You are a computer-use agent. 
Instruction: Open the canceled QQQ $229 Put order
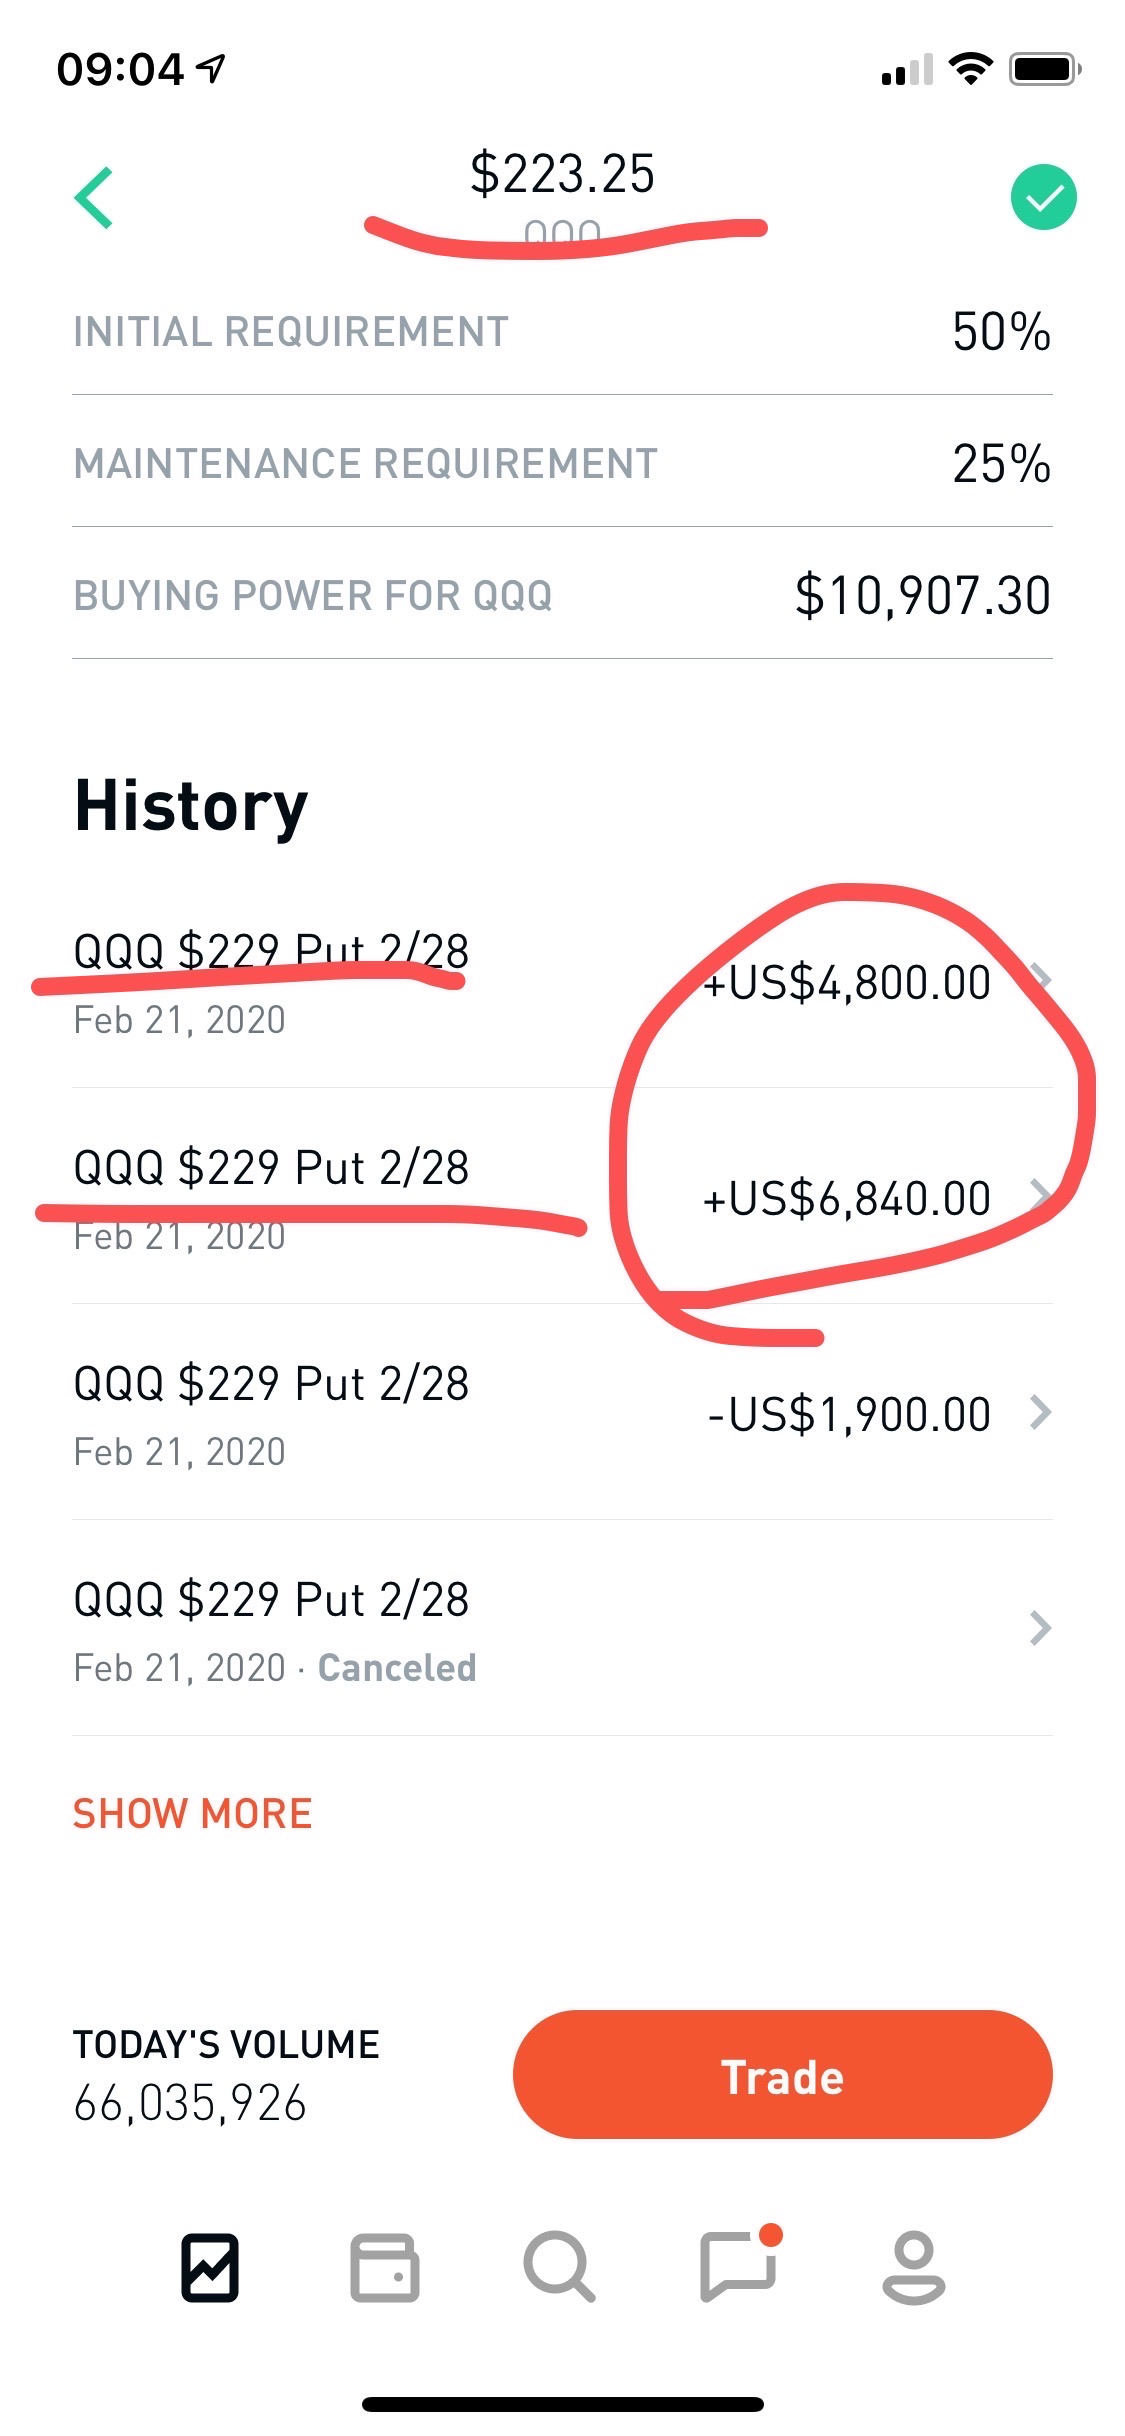coord(562,1628)
